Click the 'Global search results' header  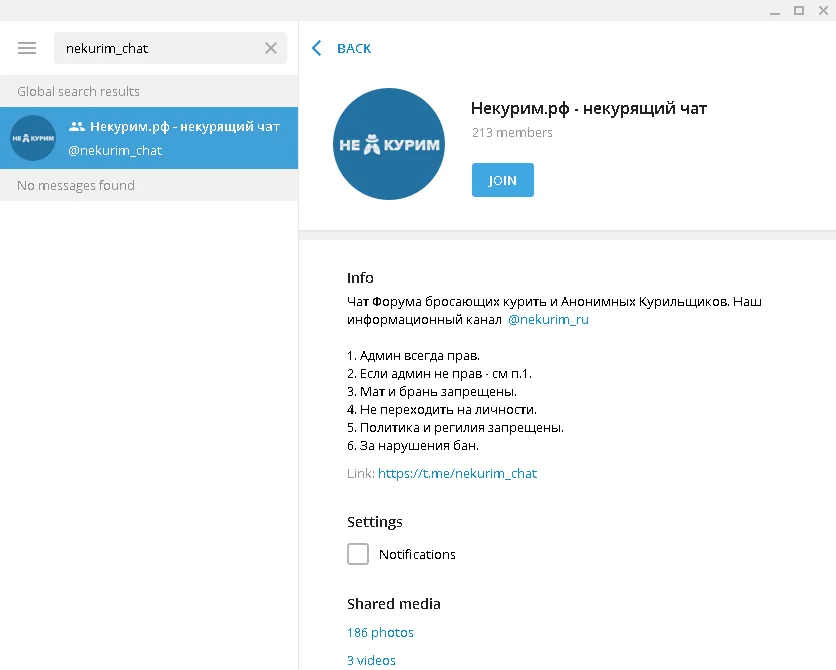click(78, 91)
